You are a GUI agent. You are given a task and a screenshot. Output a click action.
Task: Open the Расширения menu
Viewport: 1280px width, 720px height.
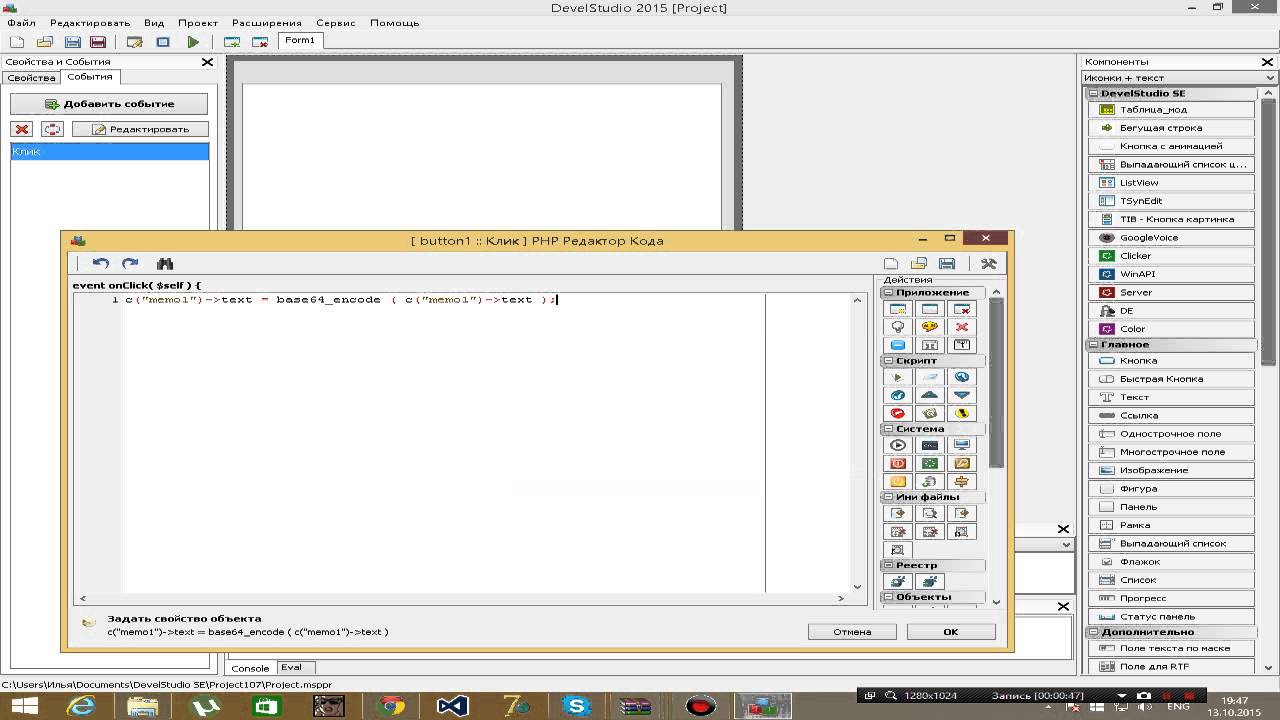point(267,23)
